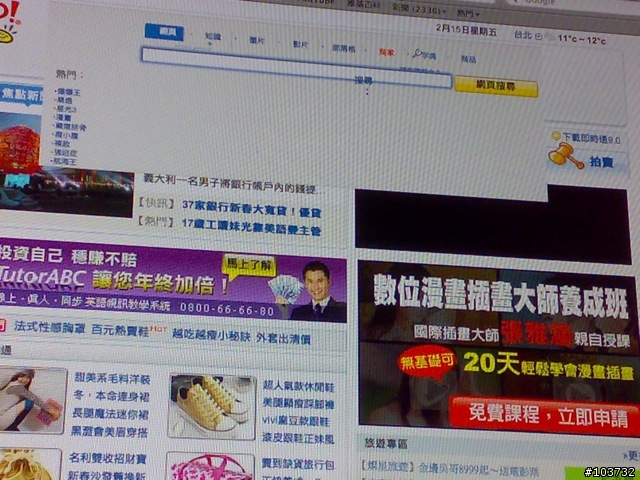The height and width of the screenshot is (480, 640).
Task: Open the 甜美系毛料洋裝 link
Action: click(112, 379)
